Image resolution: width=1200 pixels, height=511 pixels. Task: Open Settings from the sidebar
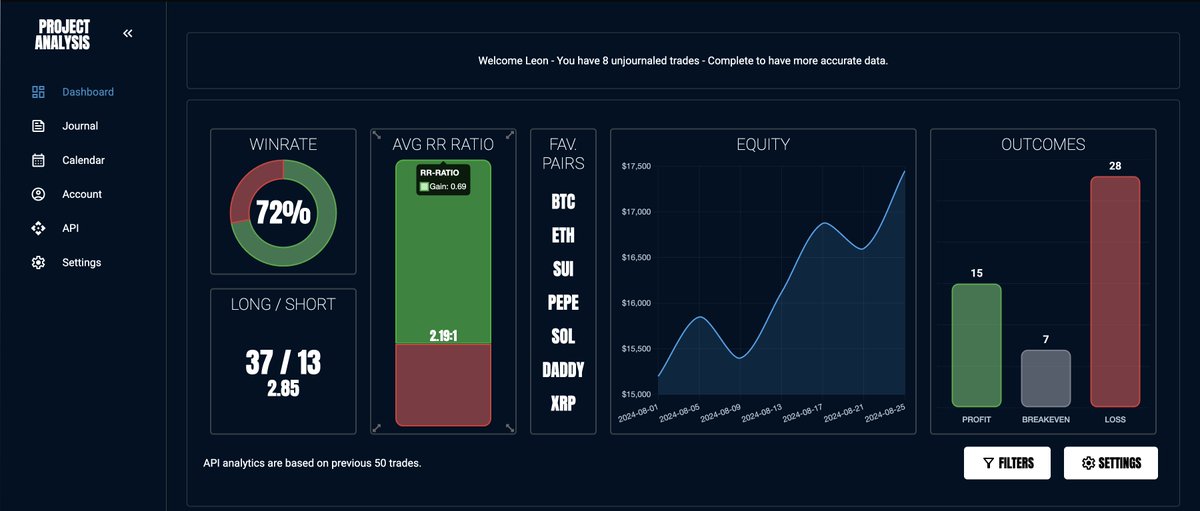tap(81, 262)
